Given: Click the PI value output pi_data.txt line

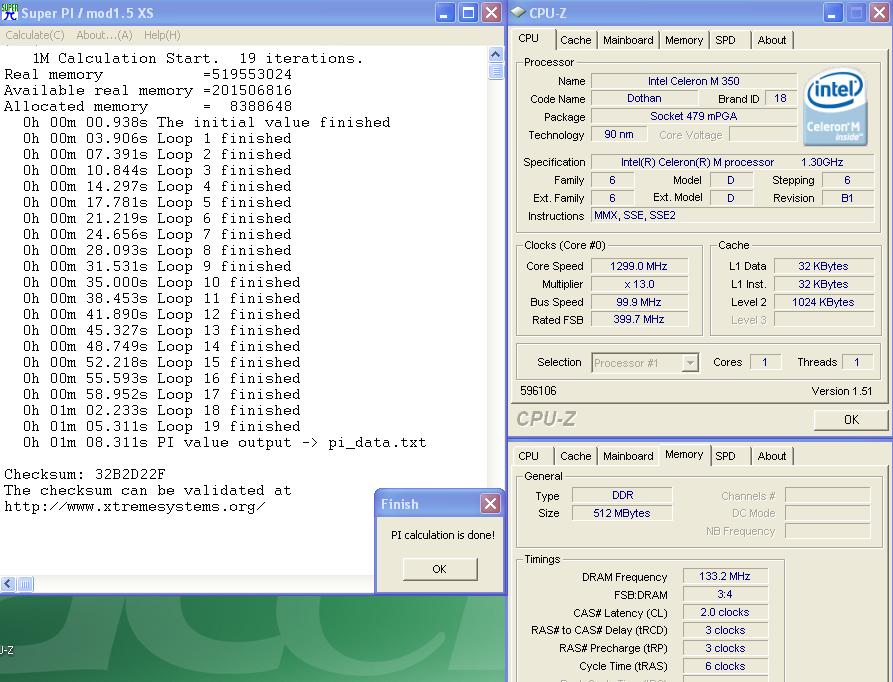Looking at the screenshot, I should (x=224, y=442).
